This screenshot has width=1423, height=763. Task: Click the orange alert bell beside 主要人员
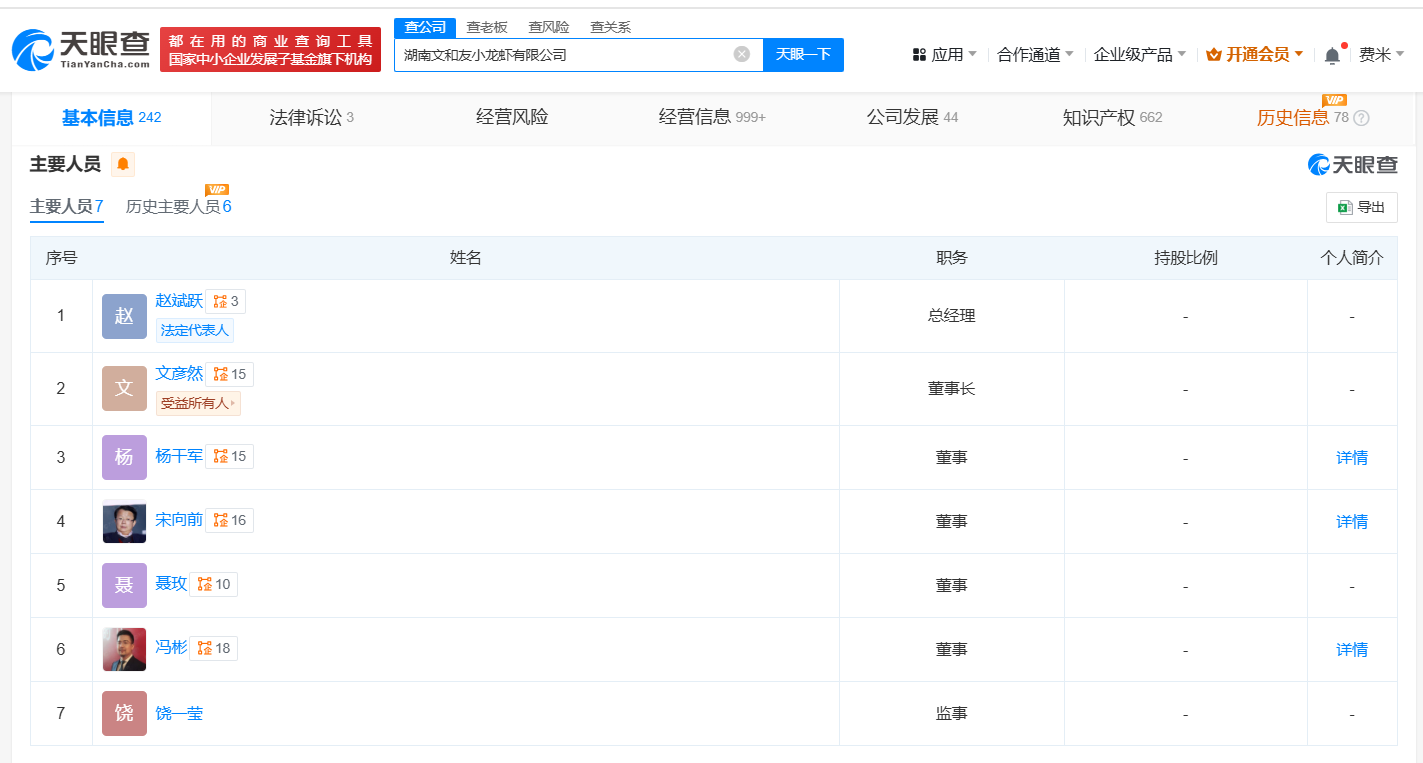tap(123, 164)
